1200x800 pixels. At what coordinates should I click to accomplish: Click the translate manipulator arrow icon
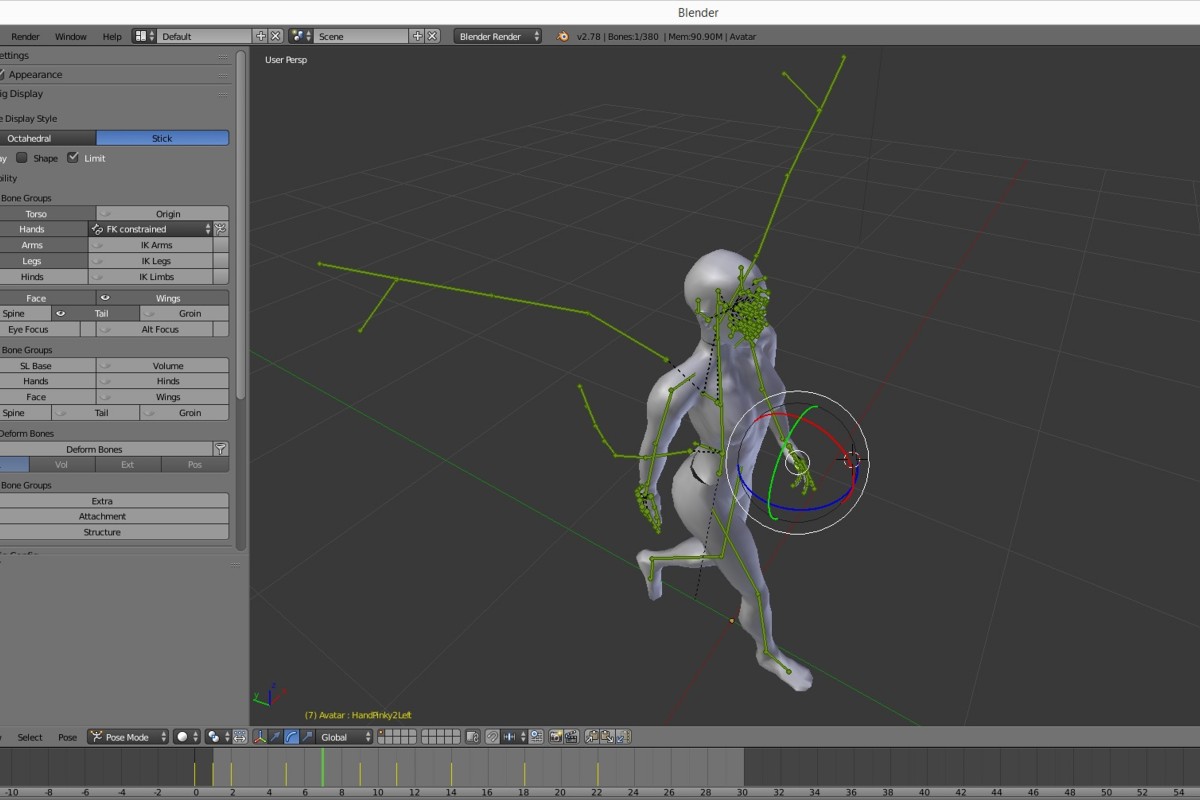275,737
